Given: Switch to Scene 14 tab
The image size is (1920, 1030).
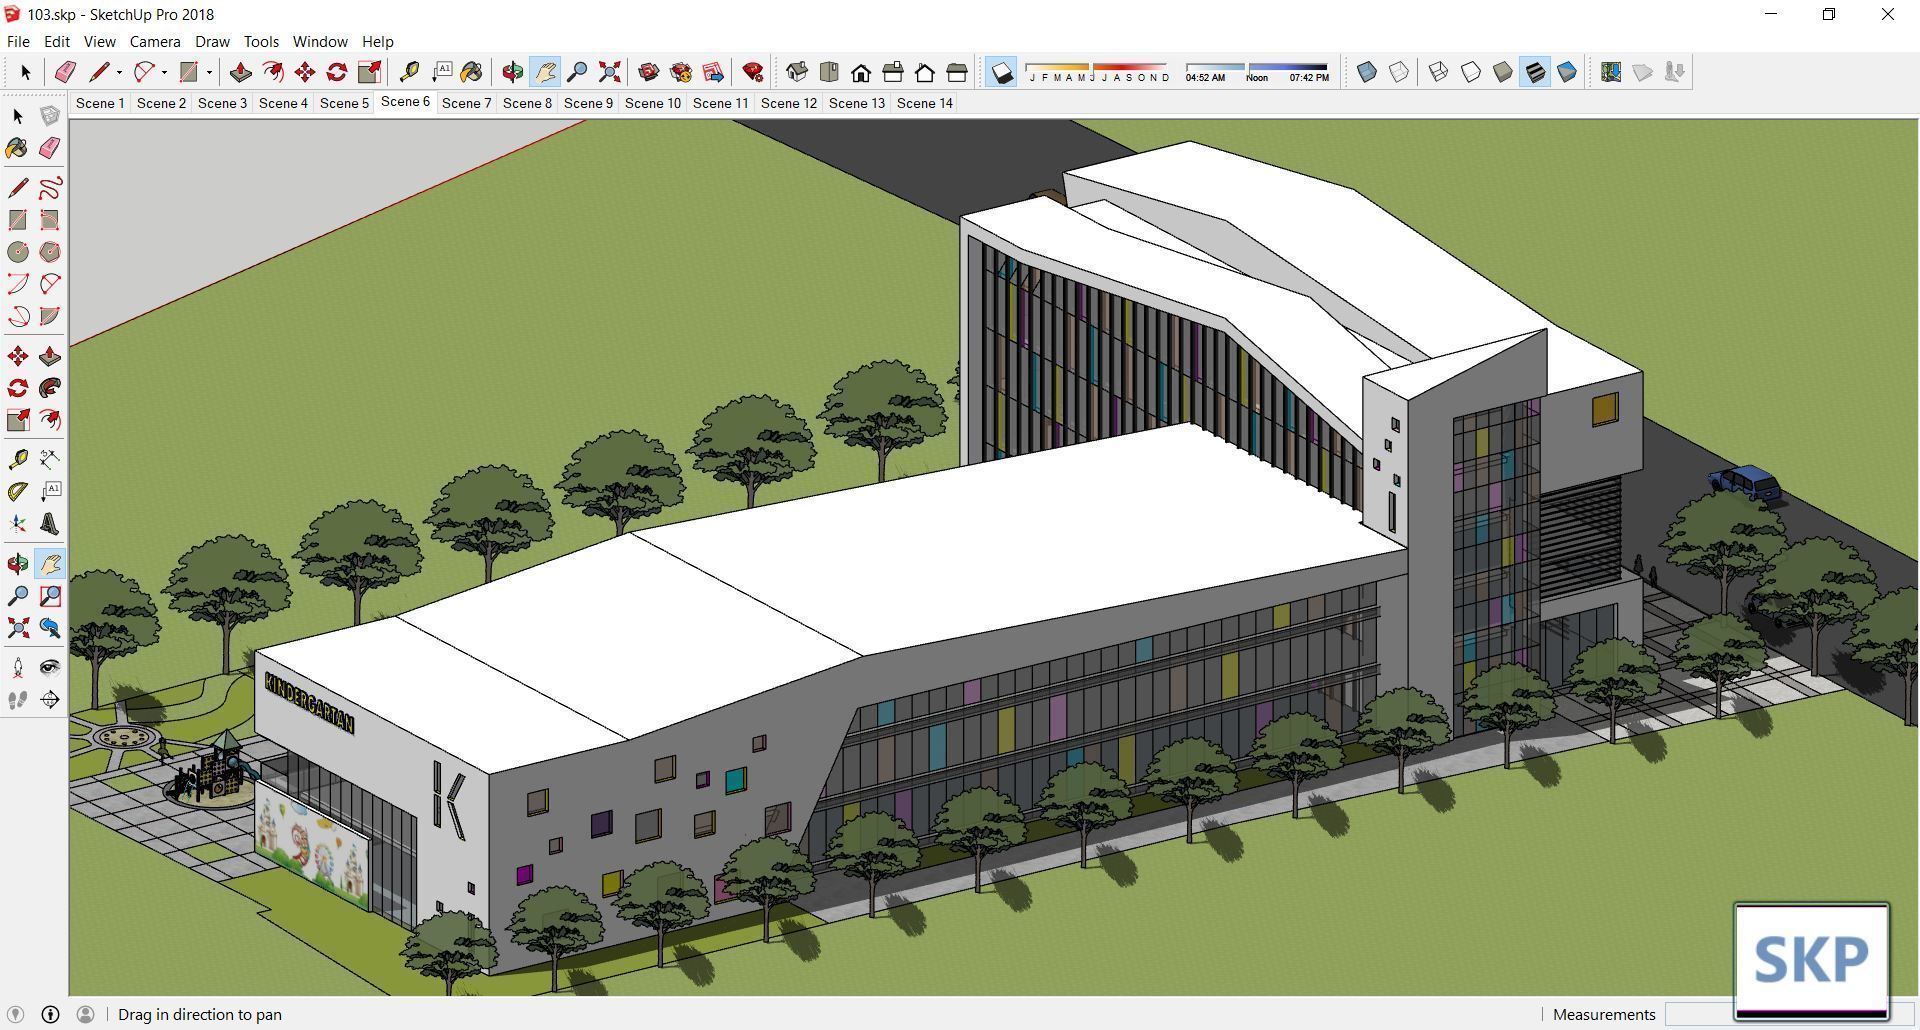Looking at the screenshot, I should tap(925, 103).
